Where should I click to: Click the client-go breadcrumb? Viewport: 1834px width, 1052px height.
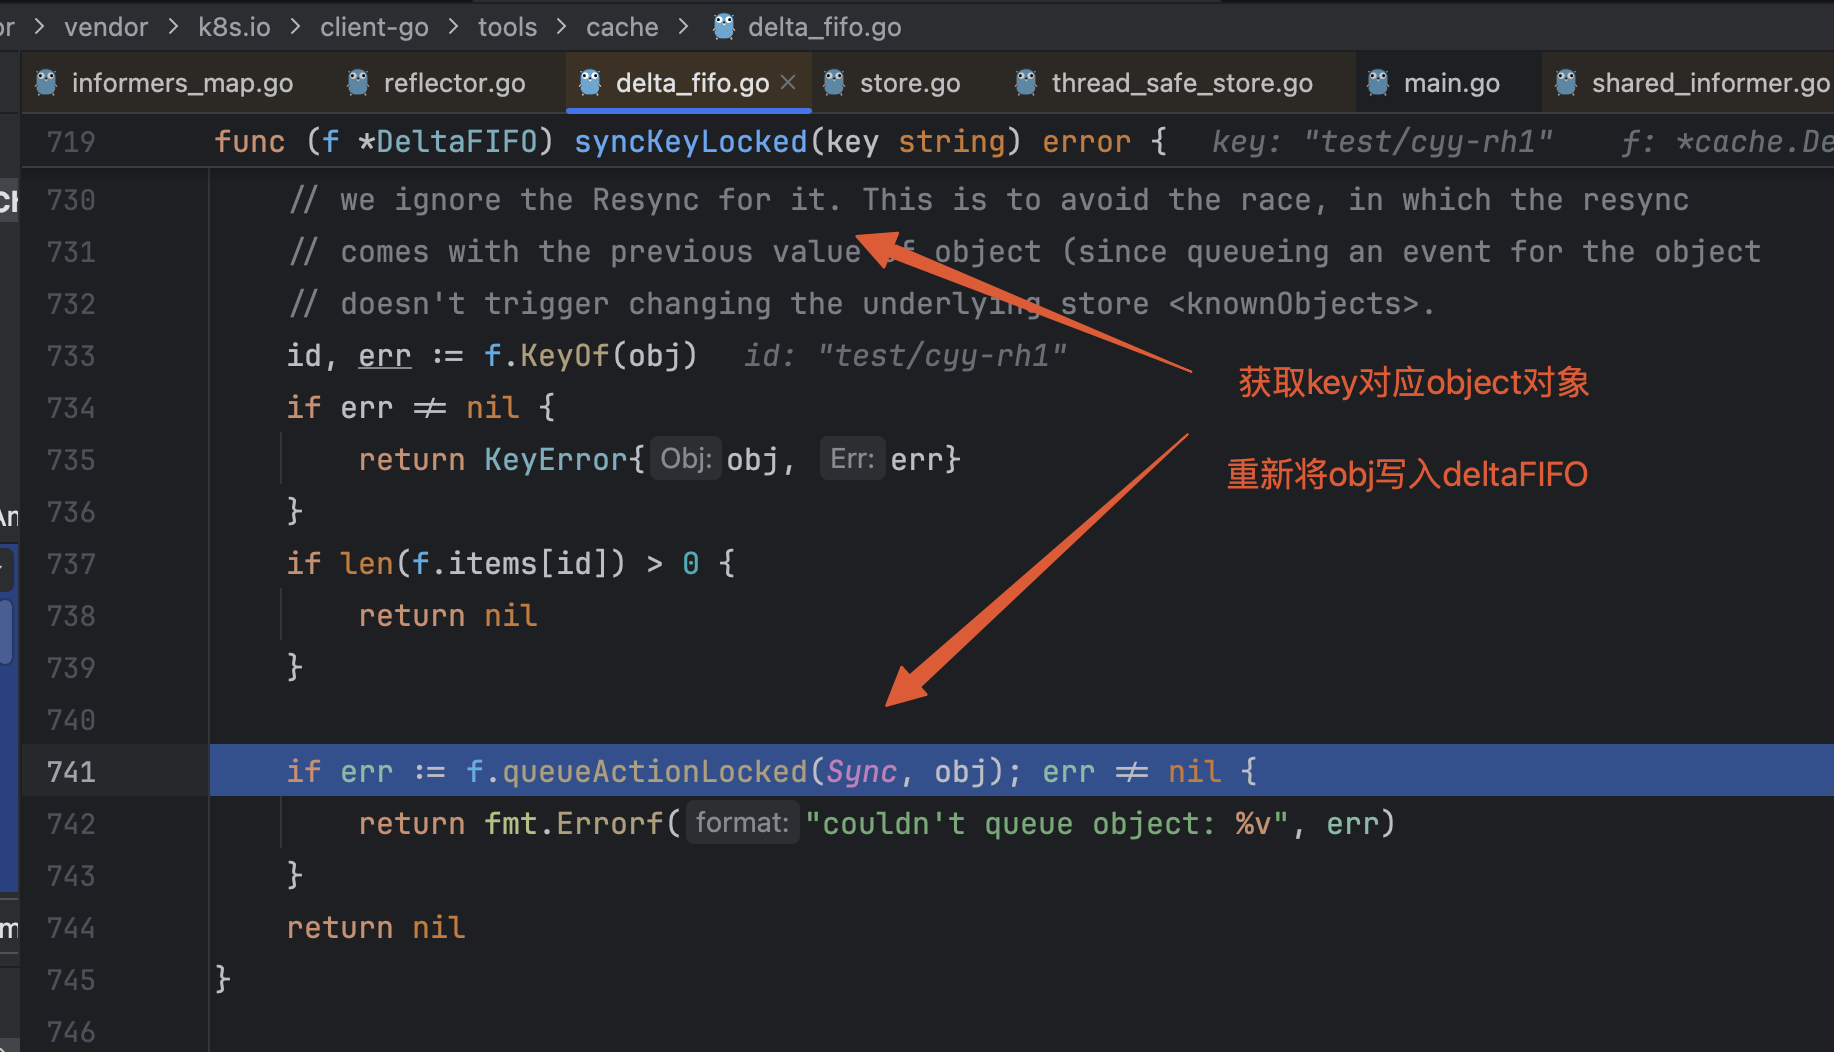374,27
